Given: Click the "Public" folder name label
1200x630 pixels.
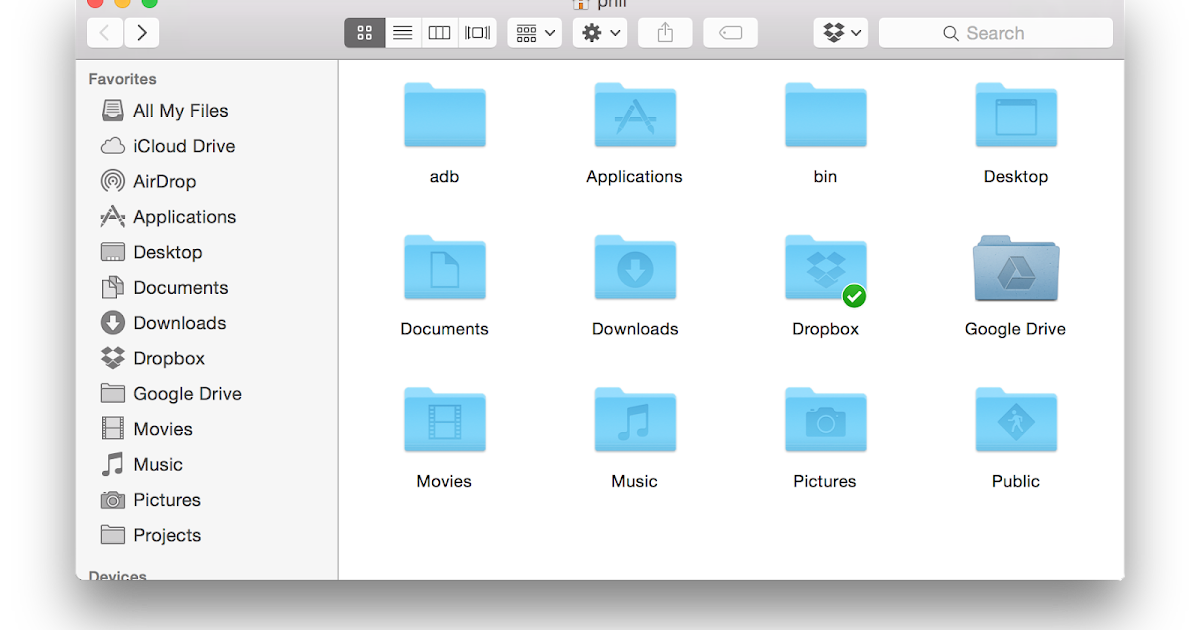Looking at the screenshot, I should [1016, 481].
